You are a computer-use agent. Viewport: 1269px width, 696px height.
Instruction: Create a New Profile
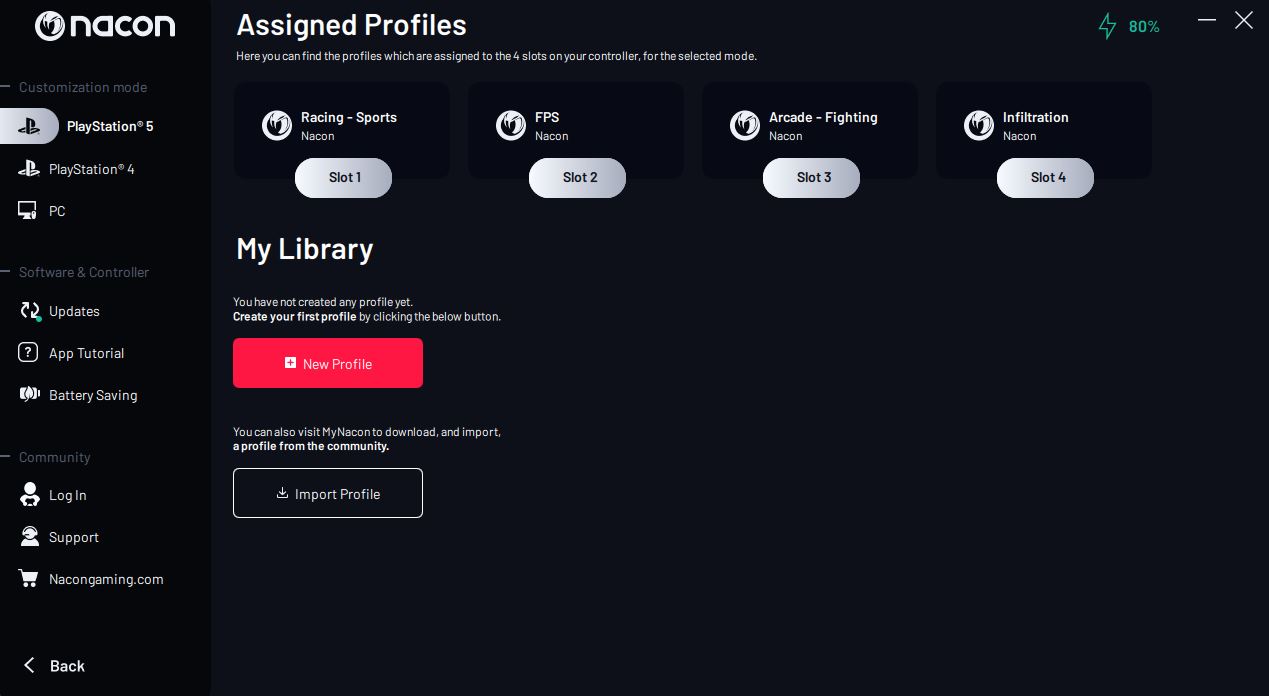(x=328, y=363)
